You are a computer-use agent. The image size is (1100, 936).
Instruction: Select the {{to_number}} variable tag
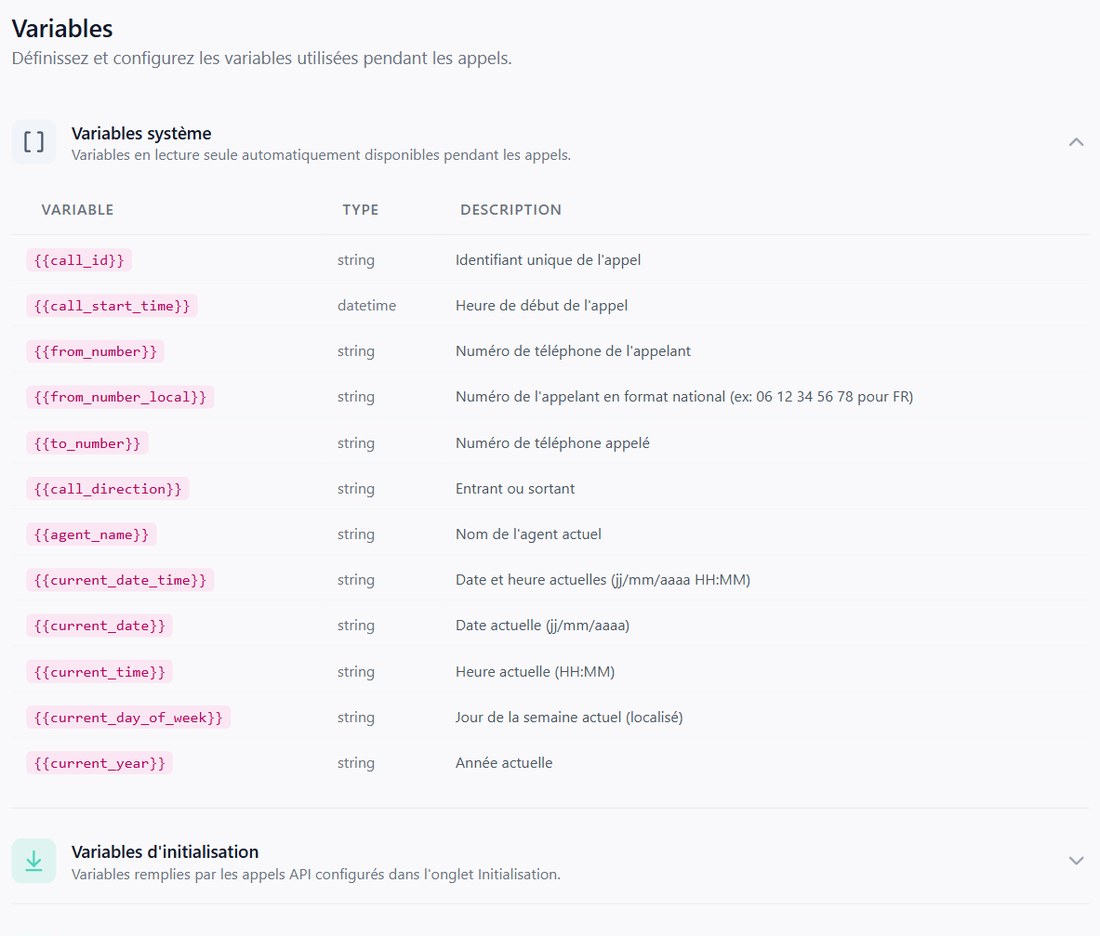pos(88,443)
